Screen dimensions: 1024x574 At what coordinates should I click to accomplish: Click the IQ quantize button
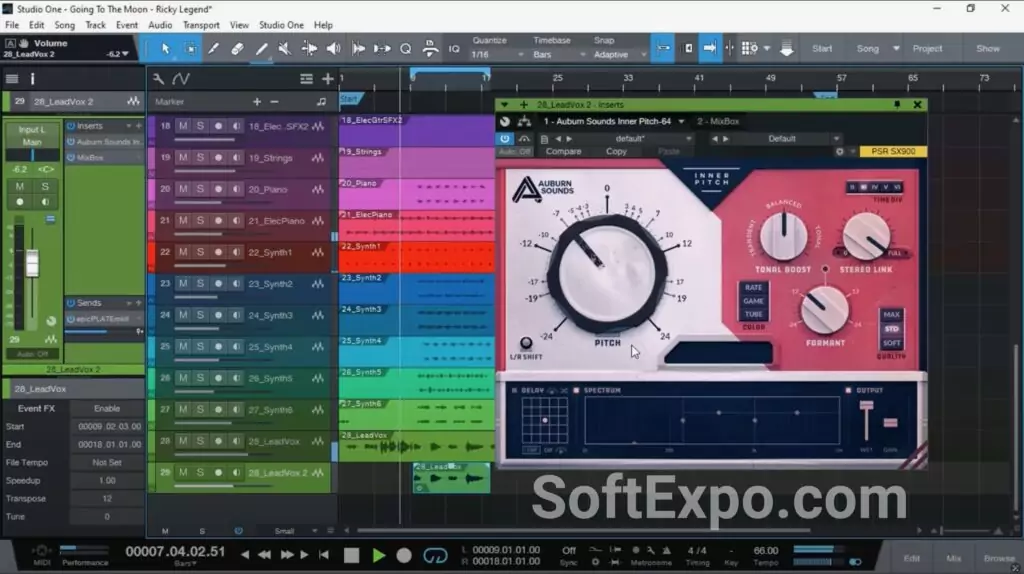pos(454,49)
